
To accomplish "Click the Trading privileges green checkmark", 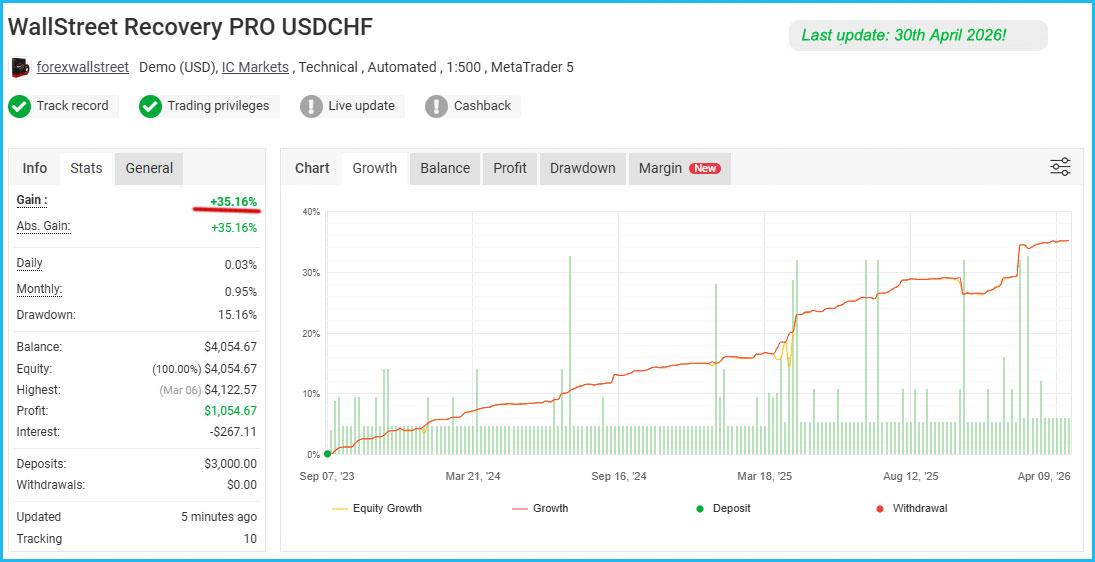I will 150,106.
